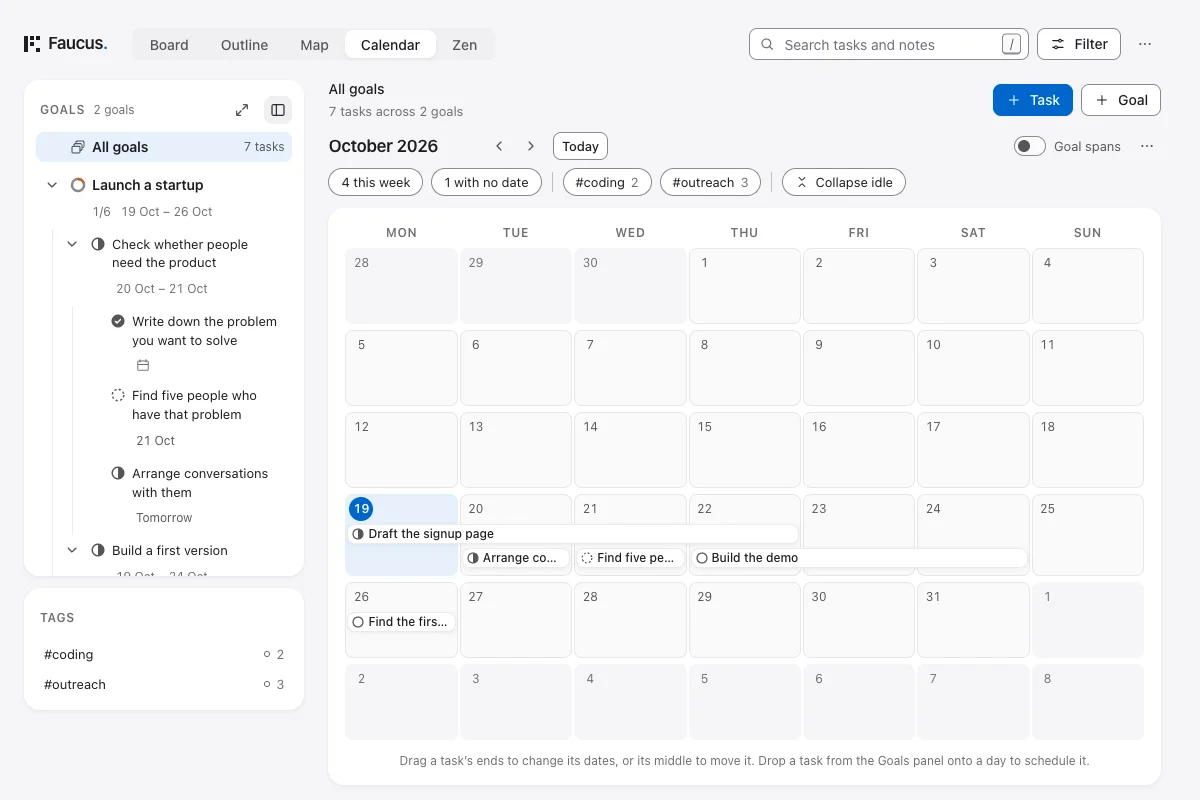Switch to the Board view
The height and width of the screenshot is (800, 1200).
(x=169, y=44)
